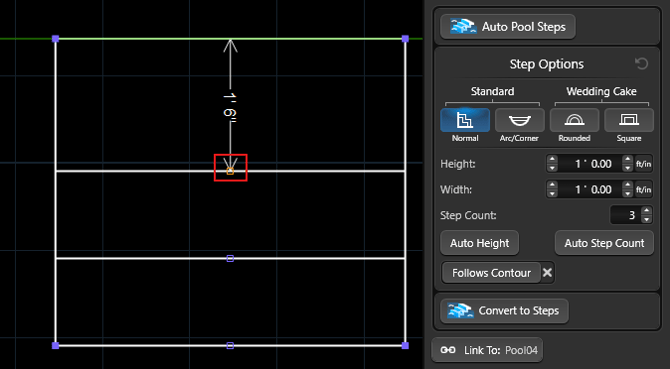Remove Follows Contour with the X icon
This screenshot has height=369, width=670.
pyautogui.click(x=547, y=273)
